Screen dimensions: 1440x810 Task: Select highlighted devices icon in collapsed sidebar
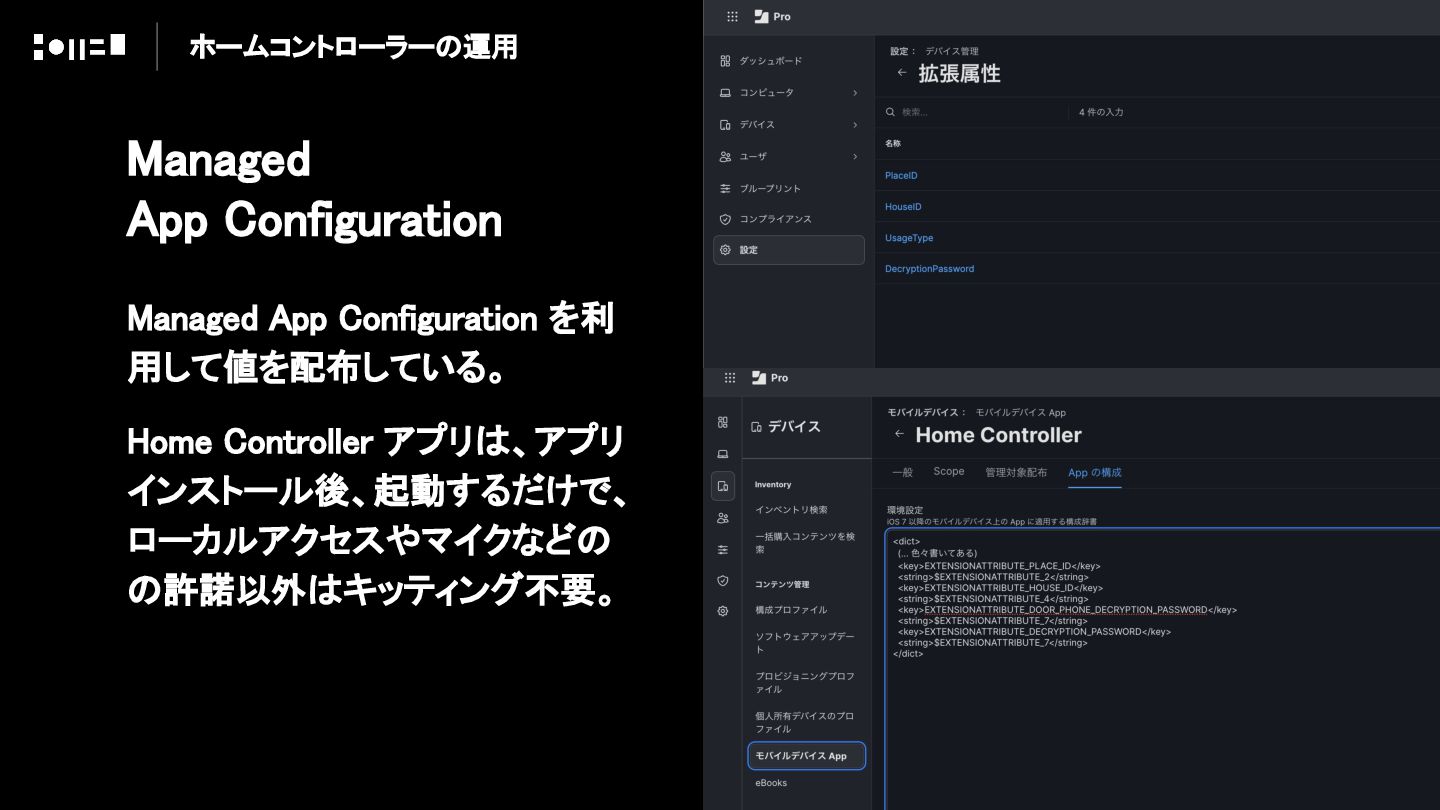(x=723, y=486)
